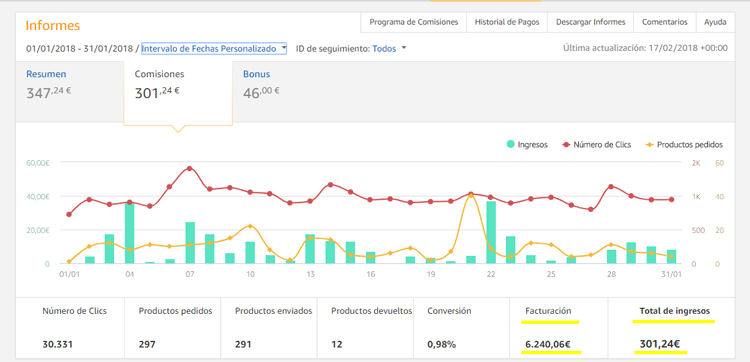This screenshot has height=362, width=750.
Task: Open Descargar Informes
Action: (591, 22)
